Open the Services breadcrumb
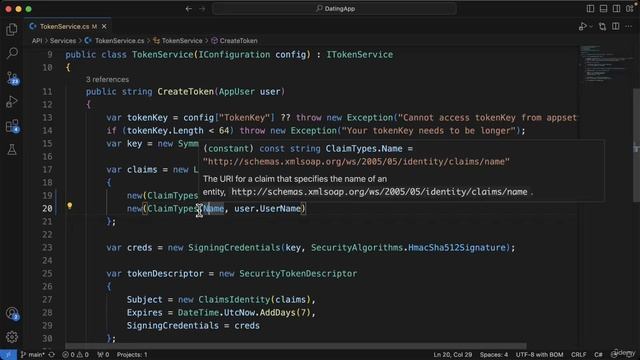 [x=63, y=41]
